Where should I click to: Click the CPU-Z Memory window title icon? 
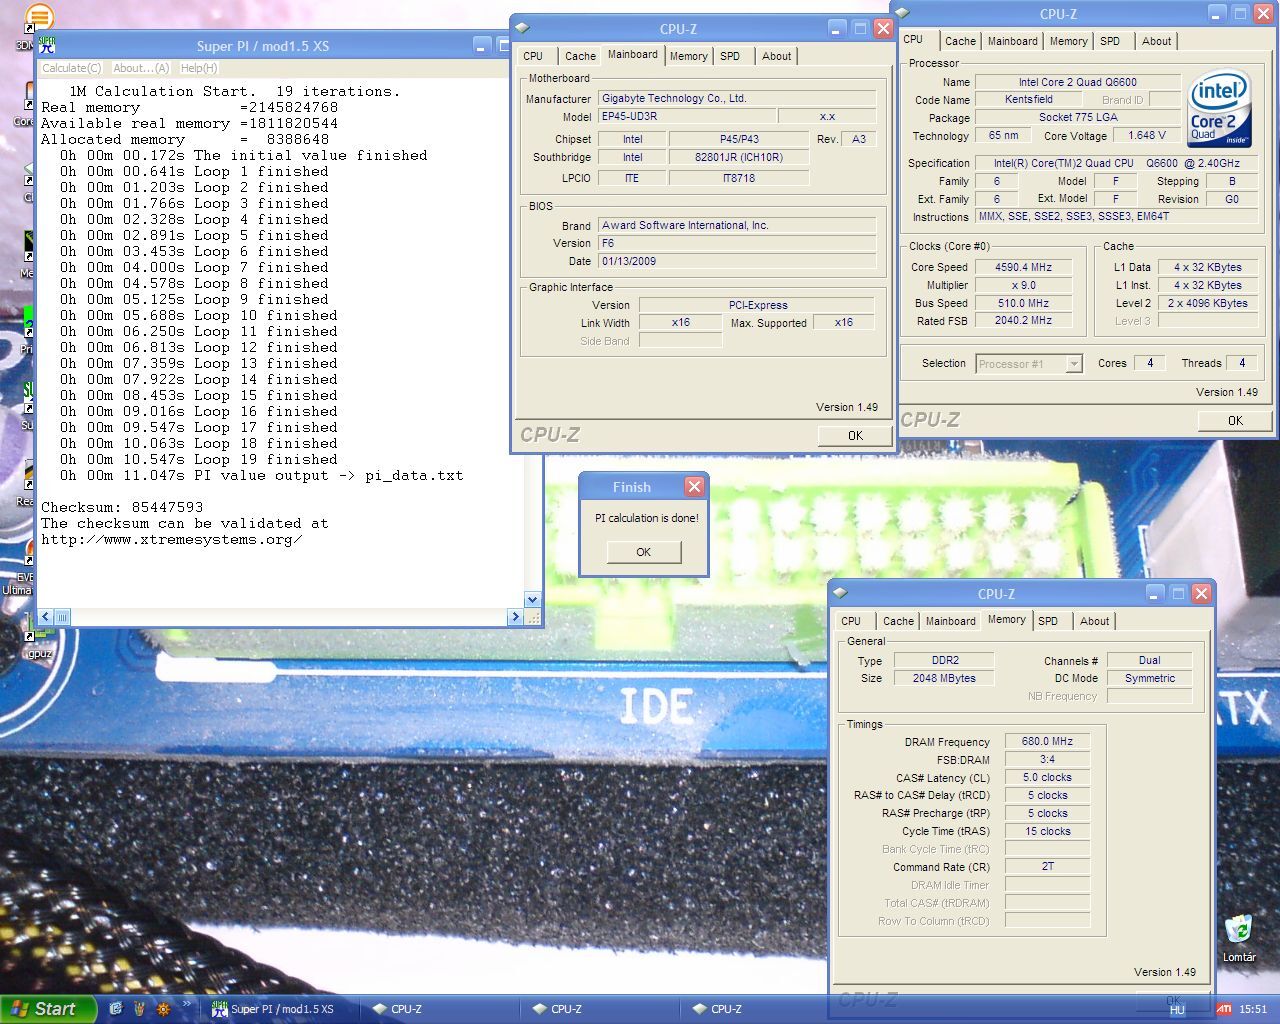[x=840, y=593]
